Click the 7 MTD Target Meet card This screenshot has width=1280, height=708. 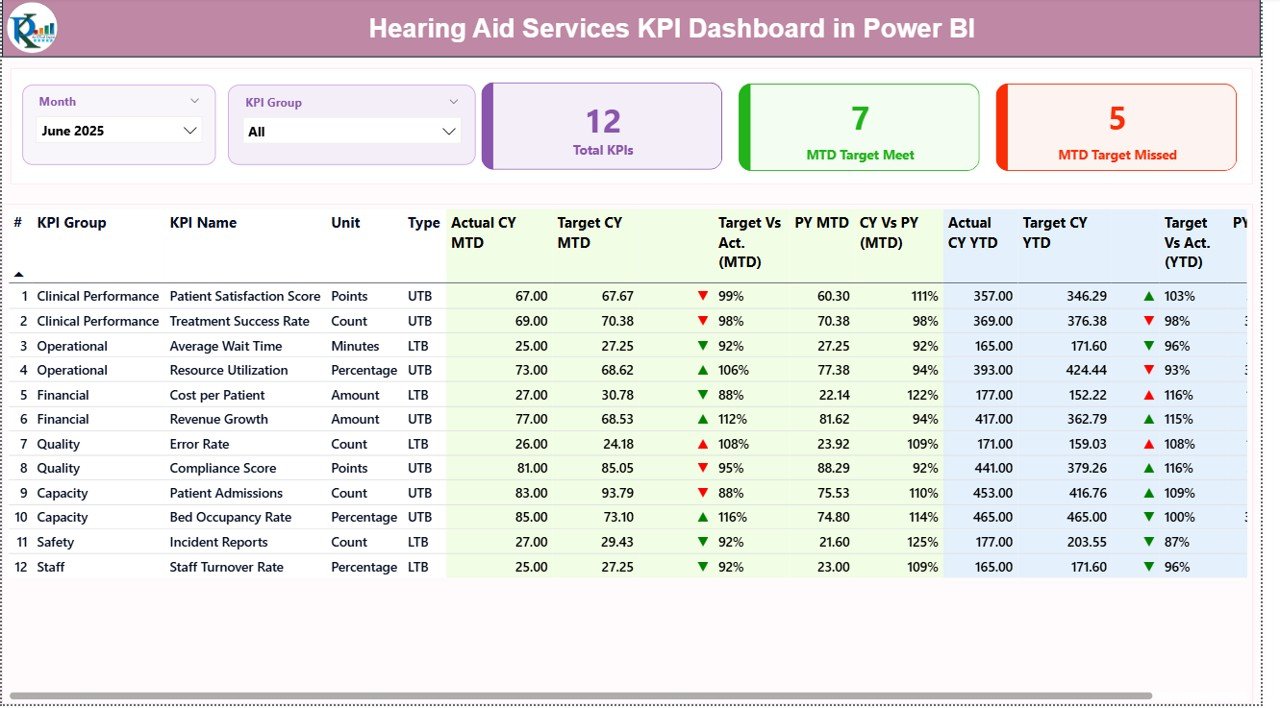pos(858,127)
